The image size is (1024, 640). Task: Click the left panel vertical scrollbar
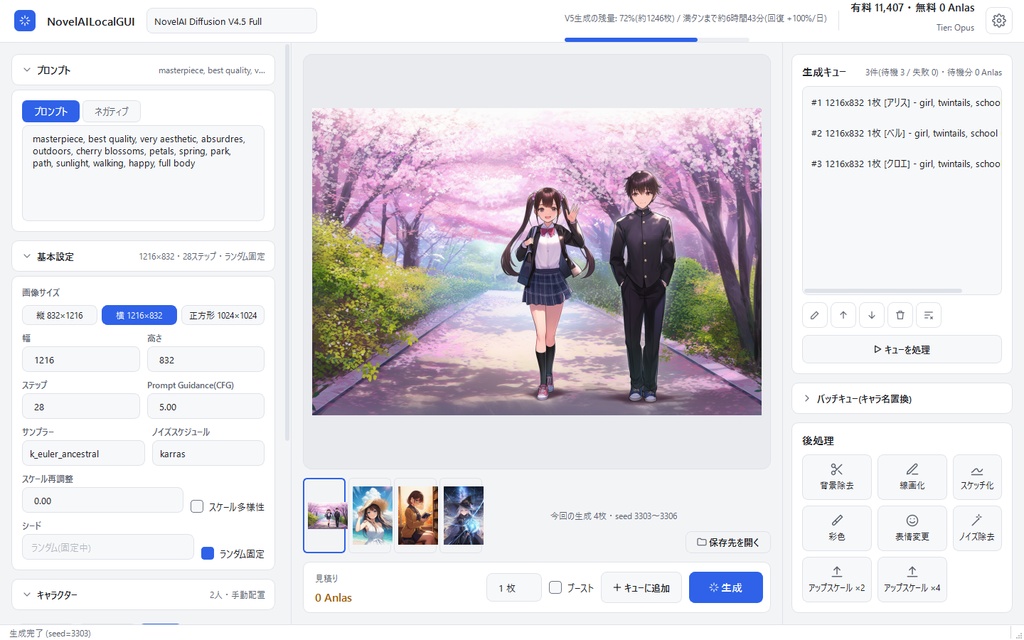287,243
